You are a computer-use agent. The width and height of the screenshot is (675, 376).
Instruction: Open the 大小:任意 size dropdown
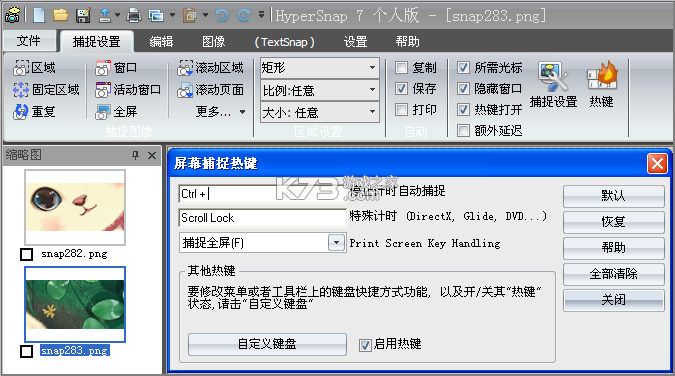click(319, 112)
